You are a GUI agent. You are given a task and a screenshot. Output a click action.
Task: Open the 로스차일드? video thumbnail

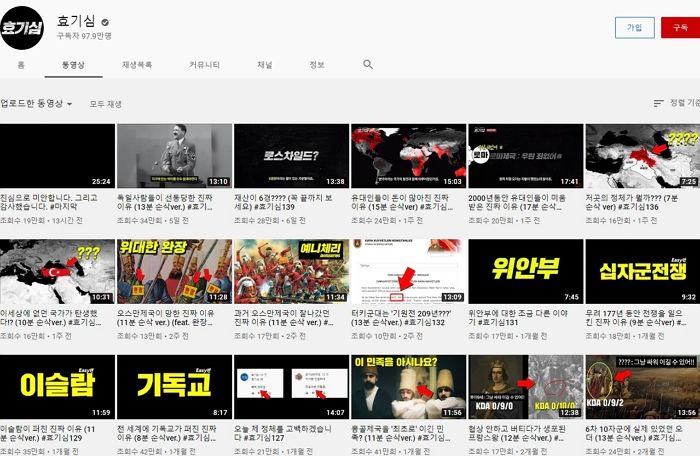pos(291,156)
